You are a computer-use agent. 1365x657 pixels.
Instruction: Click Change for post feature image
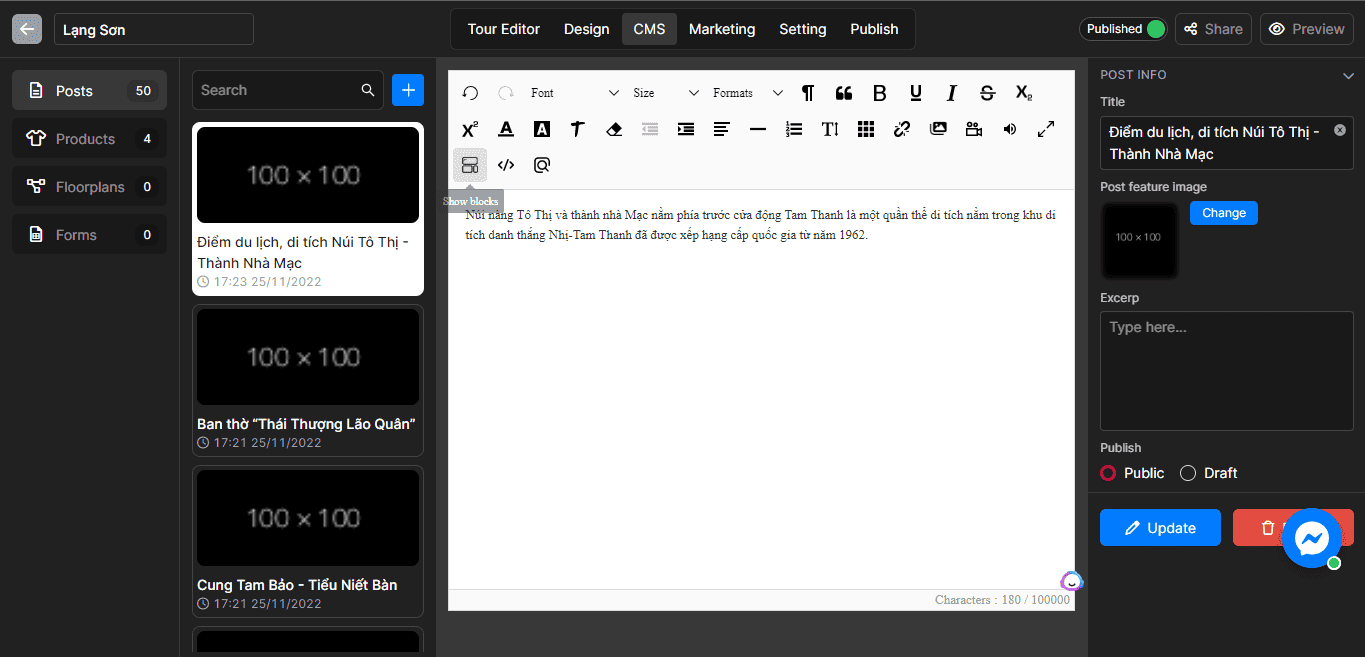pyautogui.click(x=1223, y=213)
